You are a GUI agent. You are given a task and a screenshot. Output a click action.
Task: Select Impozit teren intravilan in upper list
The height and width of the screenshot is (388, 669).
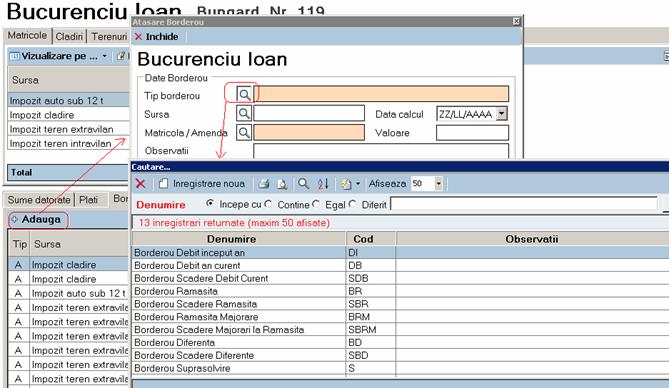coord(68,143)
